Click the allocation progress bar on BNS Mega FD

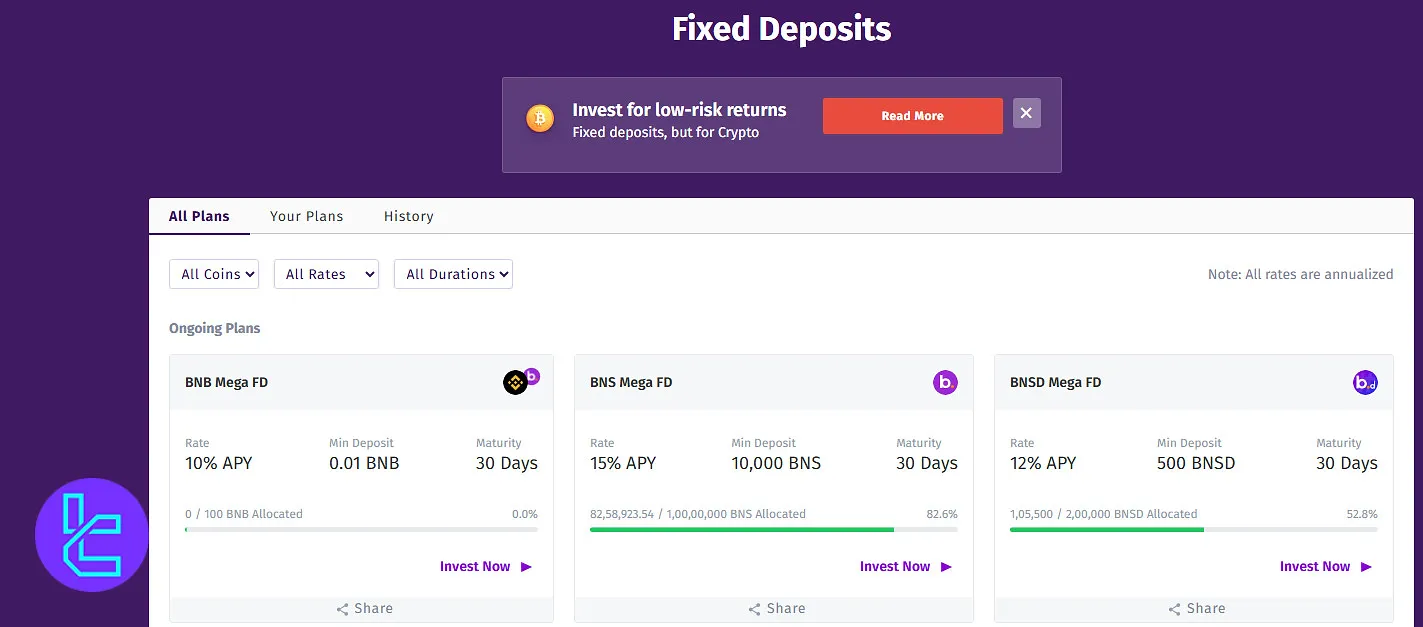(773, 528)
